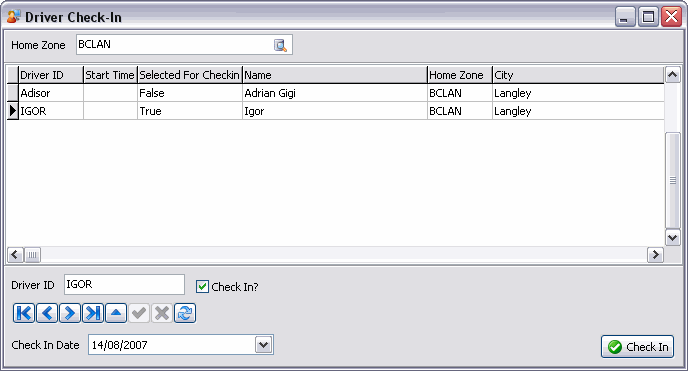
Task: Select the Adisor driver row
Action: click(x=335, y=93)
